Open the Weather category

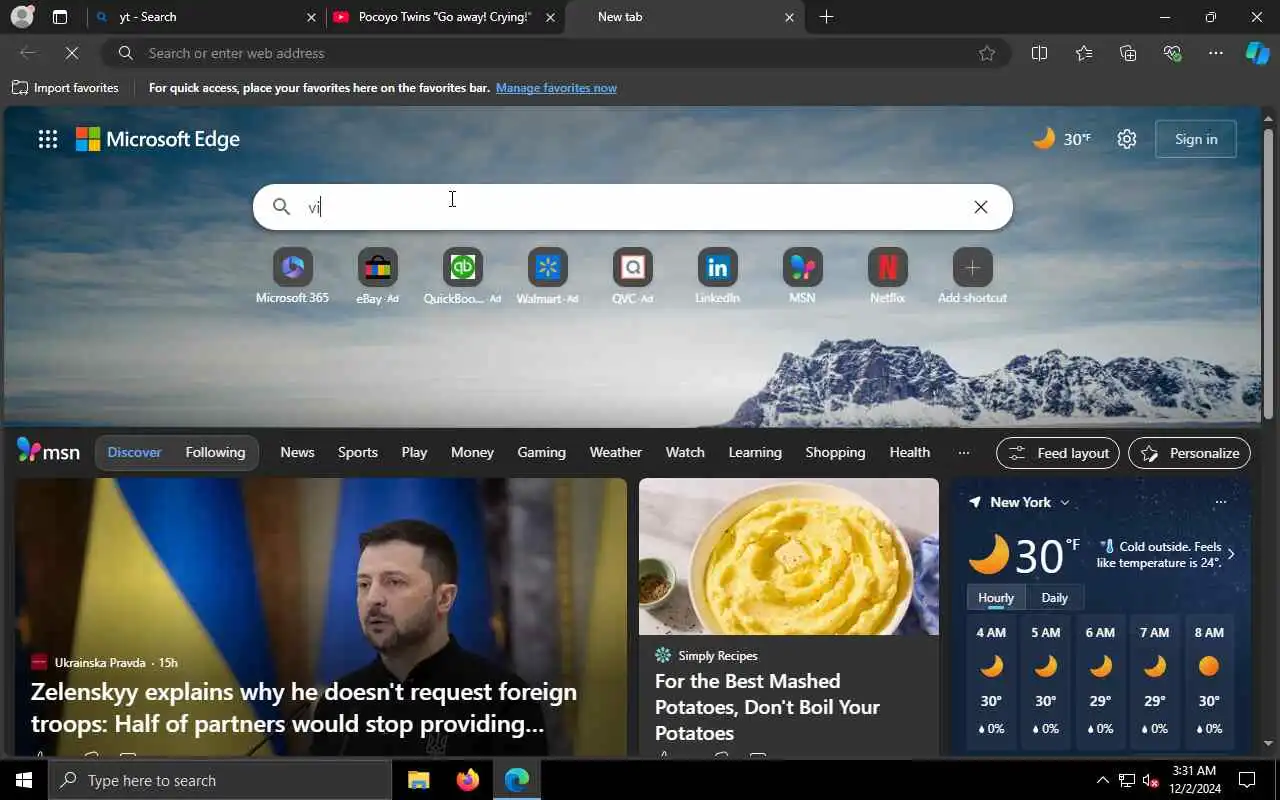point(616,452)
